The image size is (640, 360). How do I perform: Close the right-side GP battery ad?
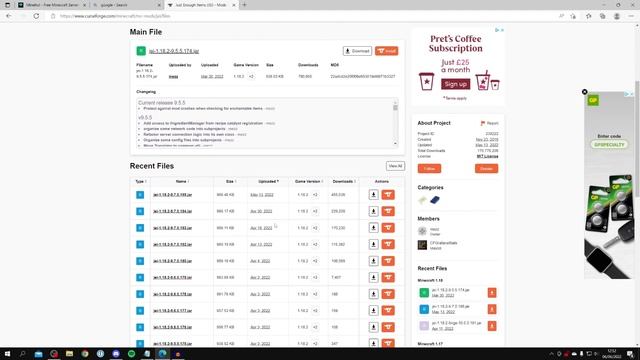coord(584,92)
